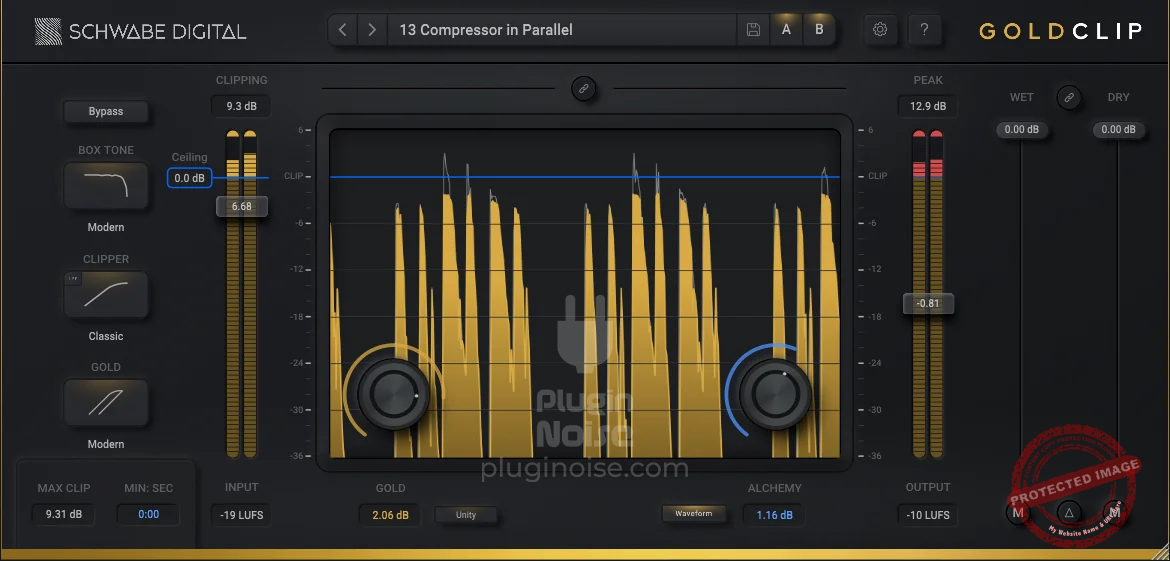Click the Gold knob
The width and height of the screenshot is (1170, 561).
[x=393, y=394]
